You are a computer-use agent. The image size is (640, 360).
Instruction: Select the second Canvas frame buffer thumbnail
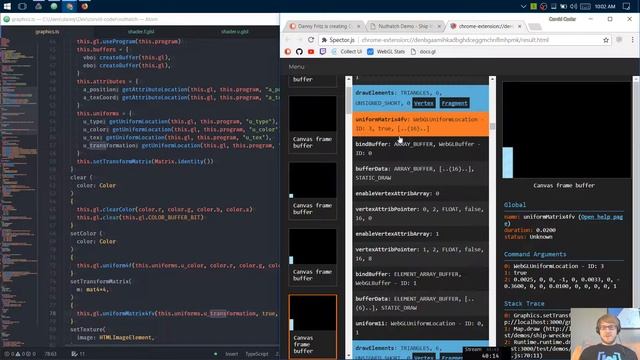tap(313, 124)
